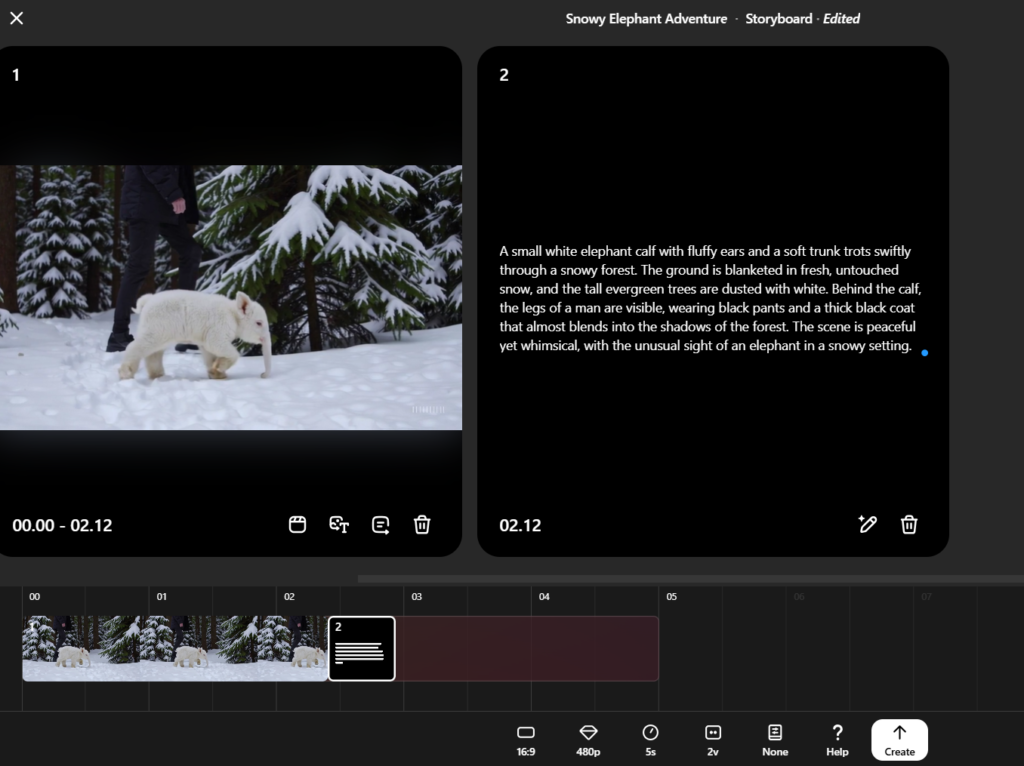Click the caption arrow icon on card 1

(381, 524)
